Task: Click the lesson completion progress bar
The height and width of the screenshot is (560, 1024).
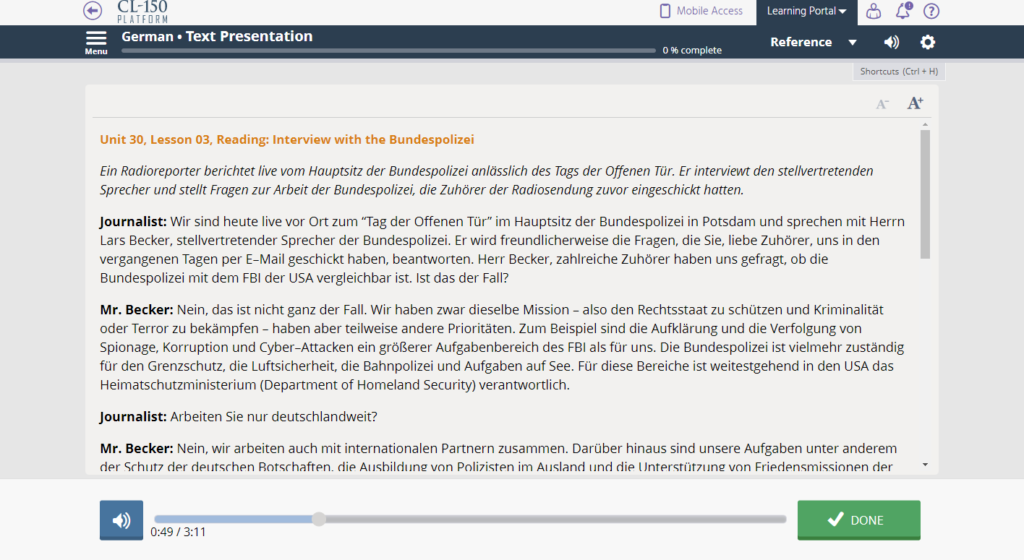Action: point(389,50)
